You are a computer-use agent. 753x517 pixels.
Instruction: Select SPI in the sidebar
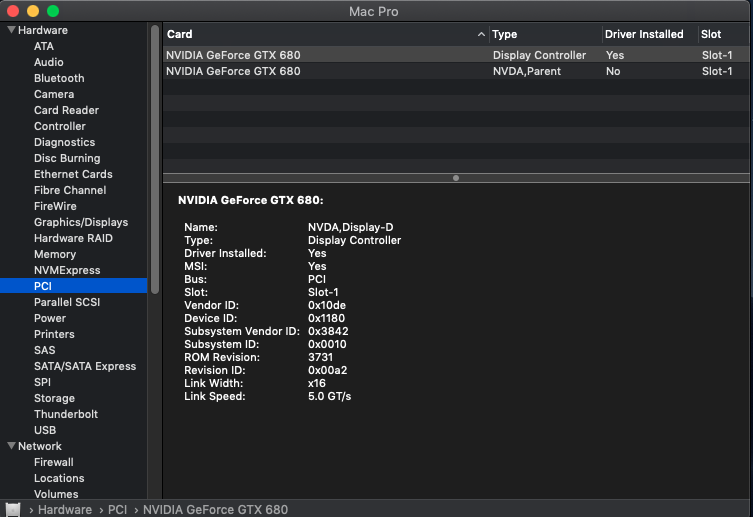pos(42,382)
